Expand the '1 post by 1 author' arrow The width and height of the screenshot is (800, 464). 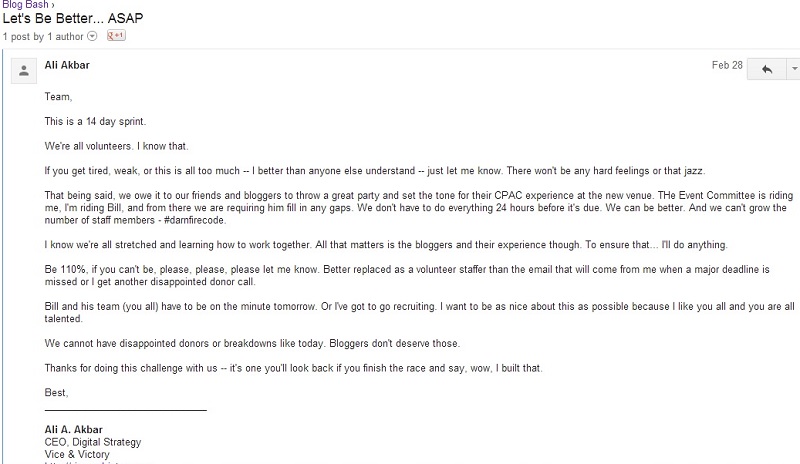(92, 36)
